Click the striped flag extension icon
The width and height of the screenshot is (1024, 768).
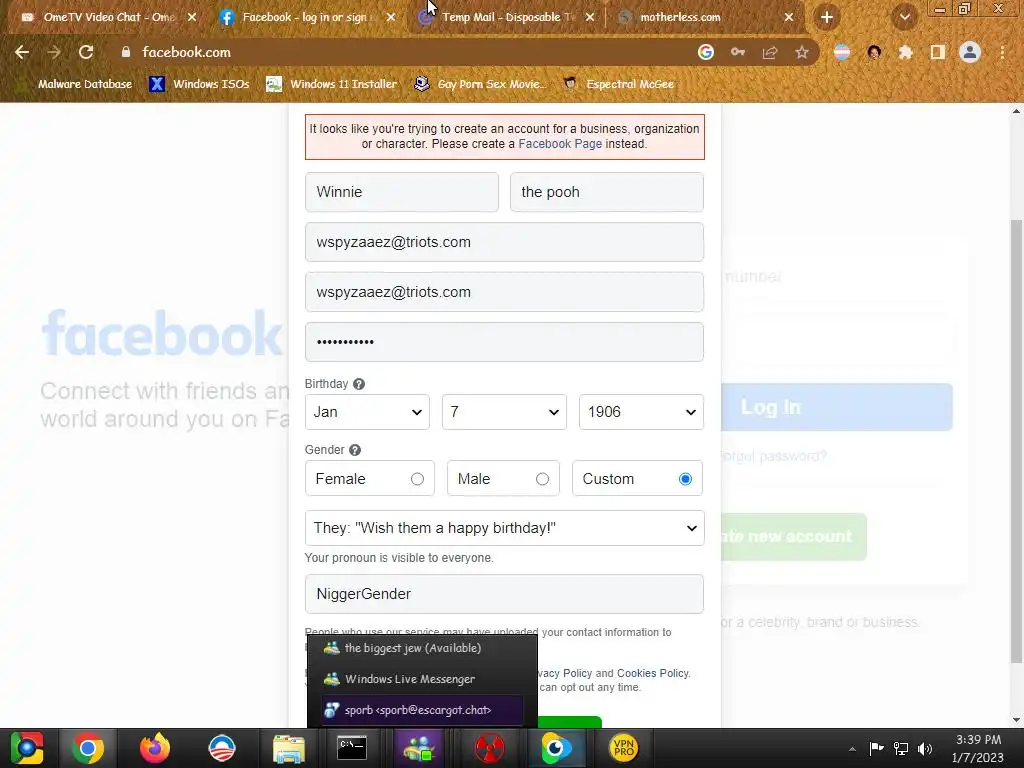[x=842, y=52]
